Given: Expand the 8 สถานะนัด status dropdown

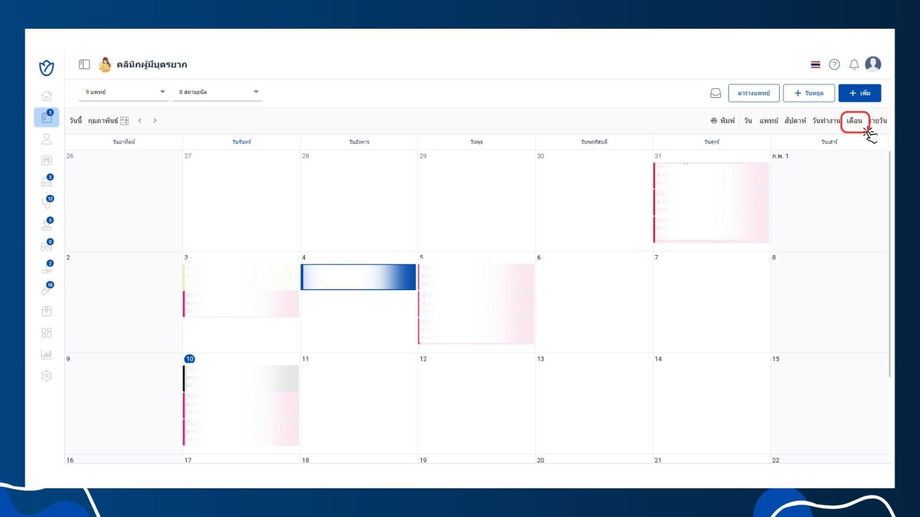Looking at the screenshot, I should [x=218, y=92].
